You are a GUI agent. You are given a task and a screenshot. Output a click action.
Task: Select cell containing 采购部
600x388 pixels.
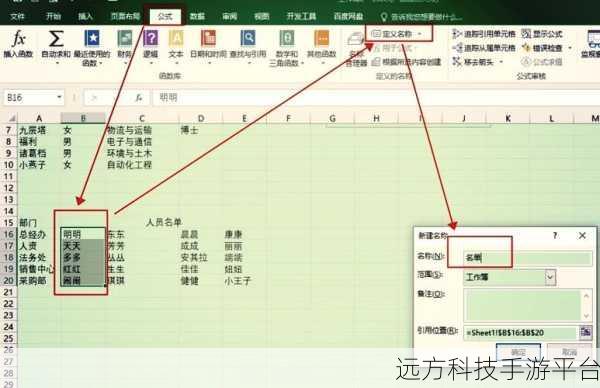[38, 281]
